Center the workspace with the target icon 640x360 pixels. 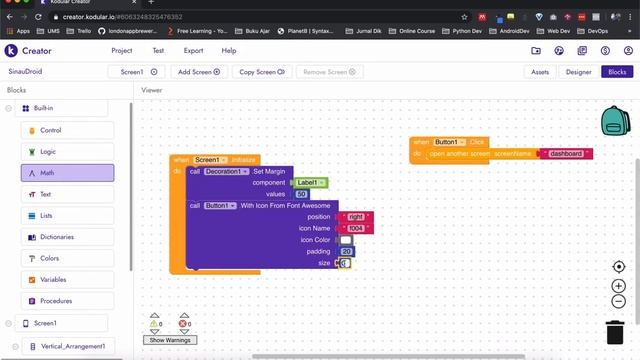[619, 267]
